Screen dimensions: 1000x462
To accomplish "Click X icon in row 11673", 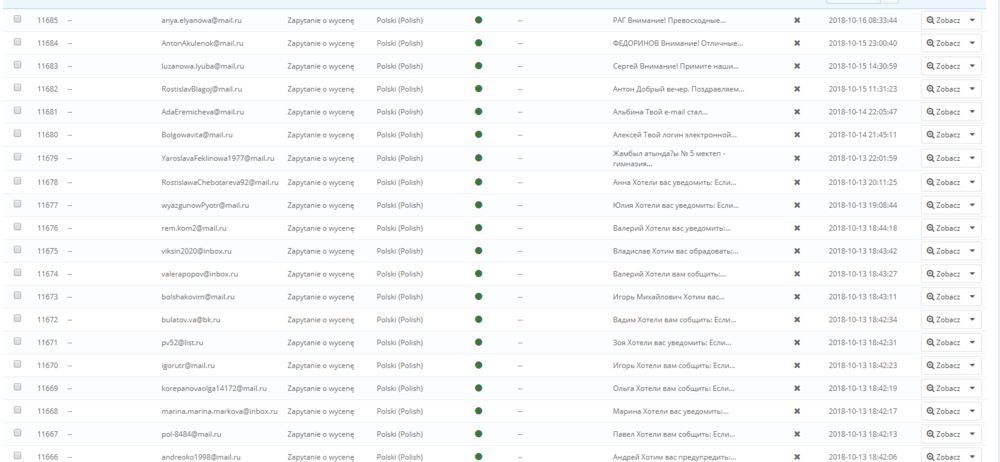I will tap(797, 297).
